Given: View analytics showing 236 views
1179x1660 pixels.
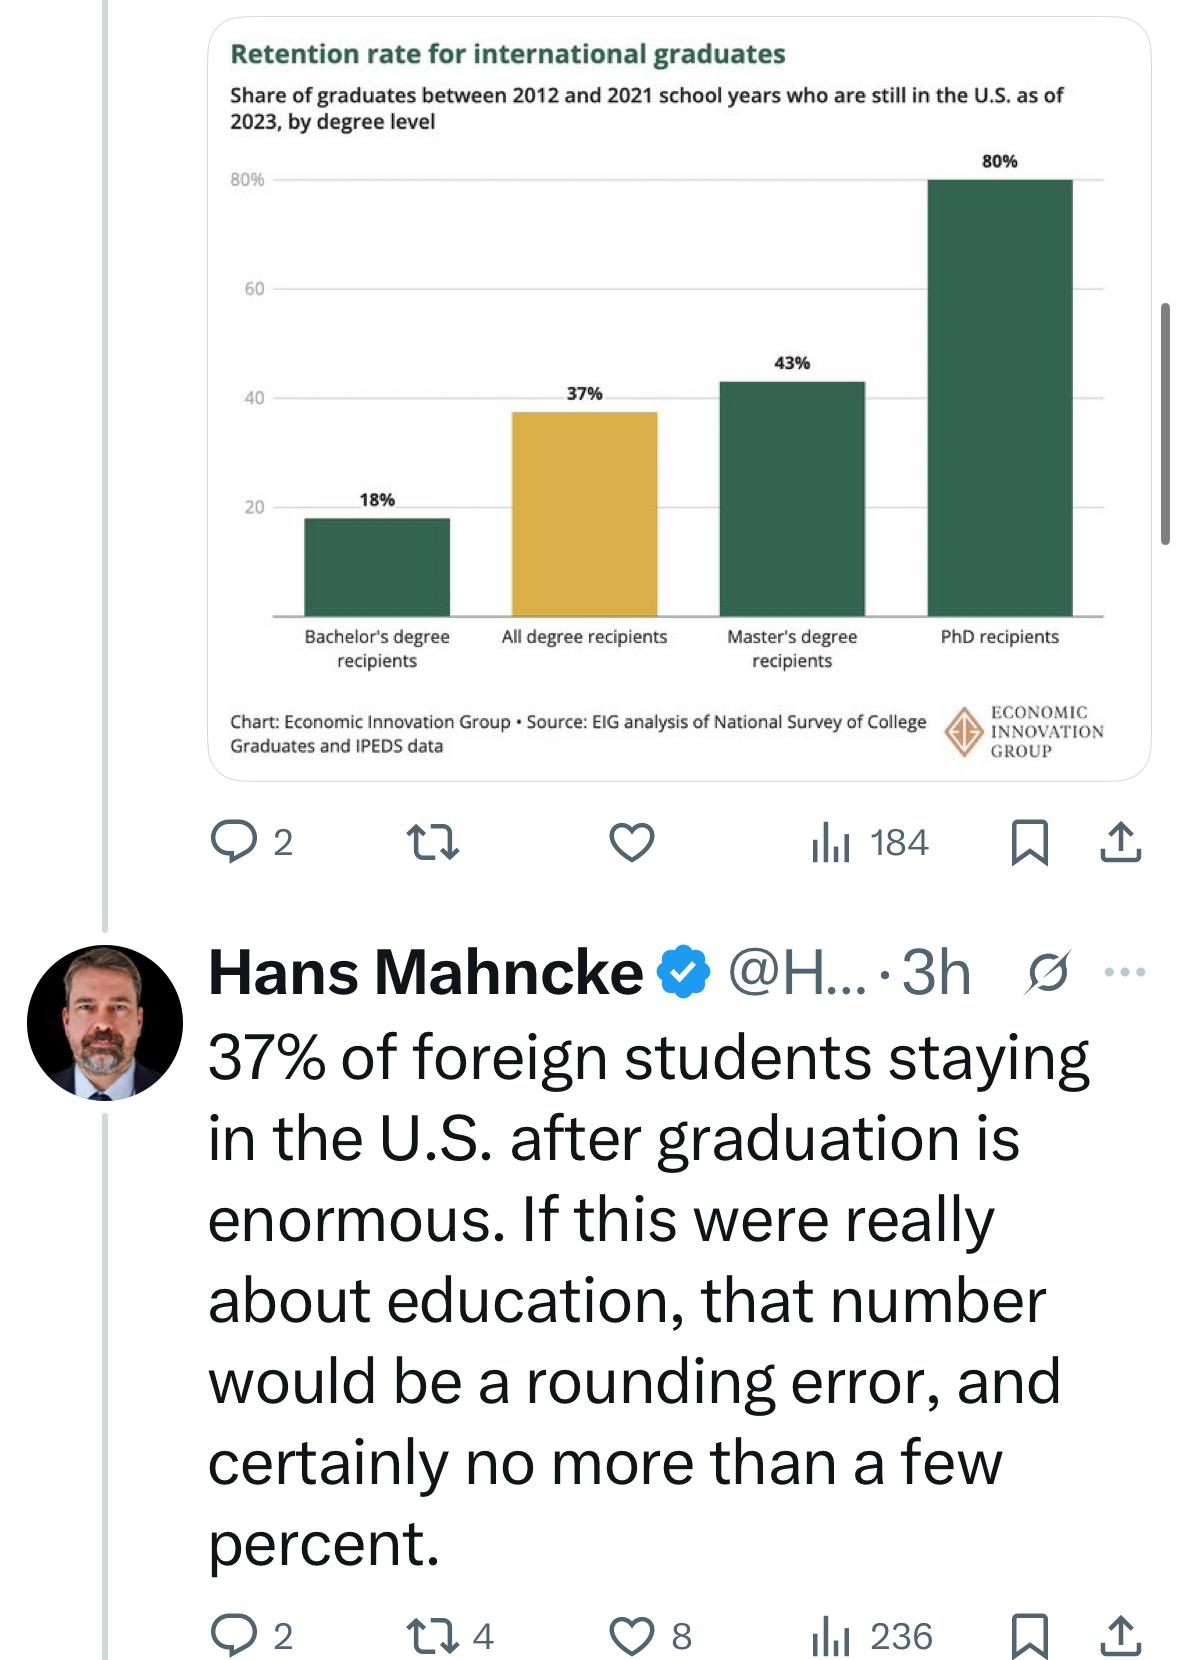Looking at the screenshot, I should pos(870,1636).
